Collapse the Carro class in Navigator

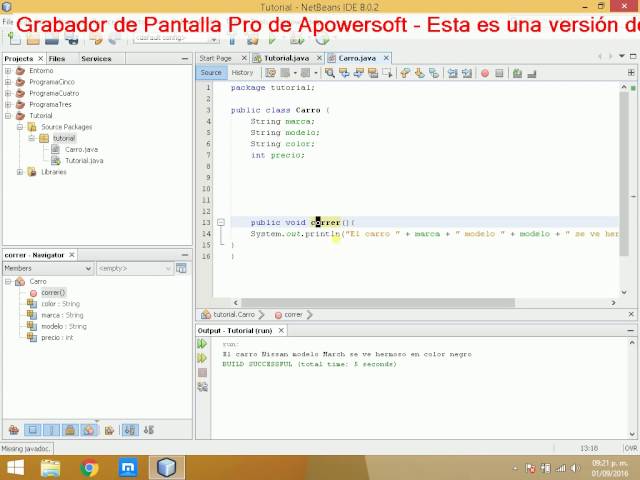(8, 282)
